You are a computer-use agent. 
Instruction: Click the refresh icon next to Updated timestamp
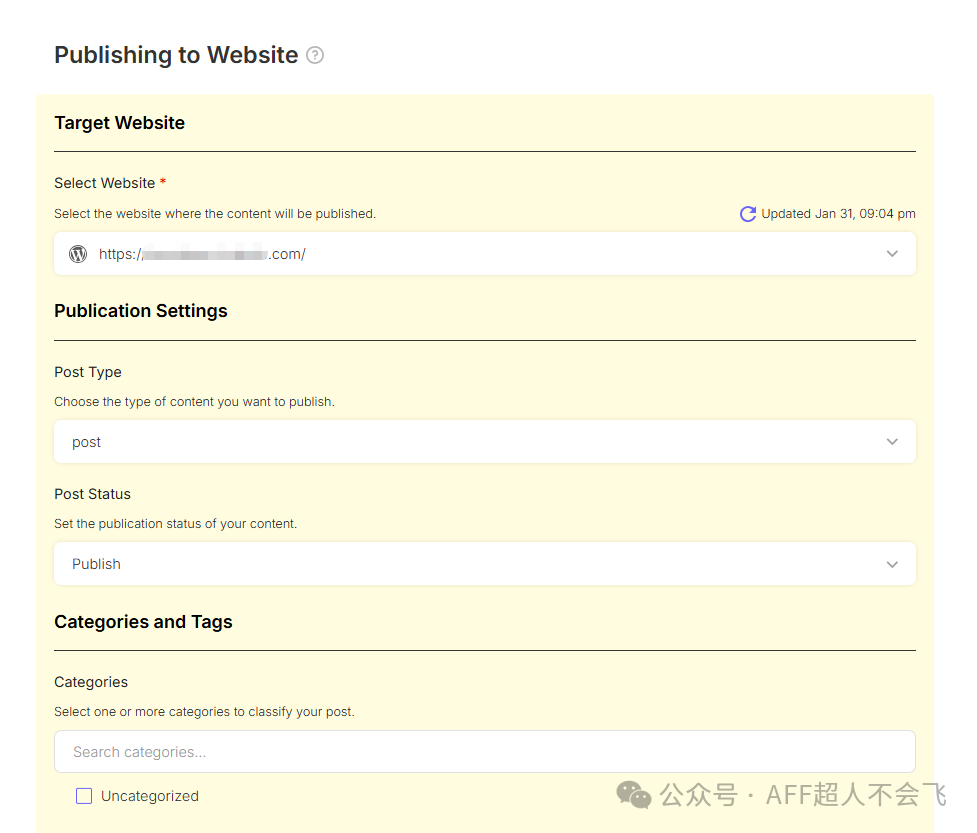coord(748,214)
